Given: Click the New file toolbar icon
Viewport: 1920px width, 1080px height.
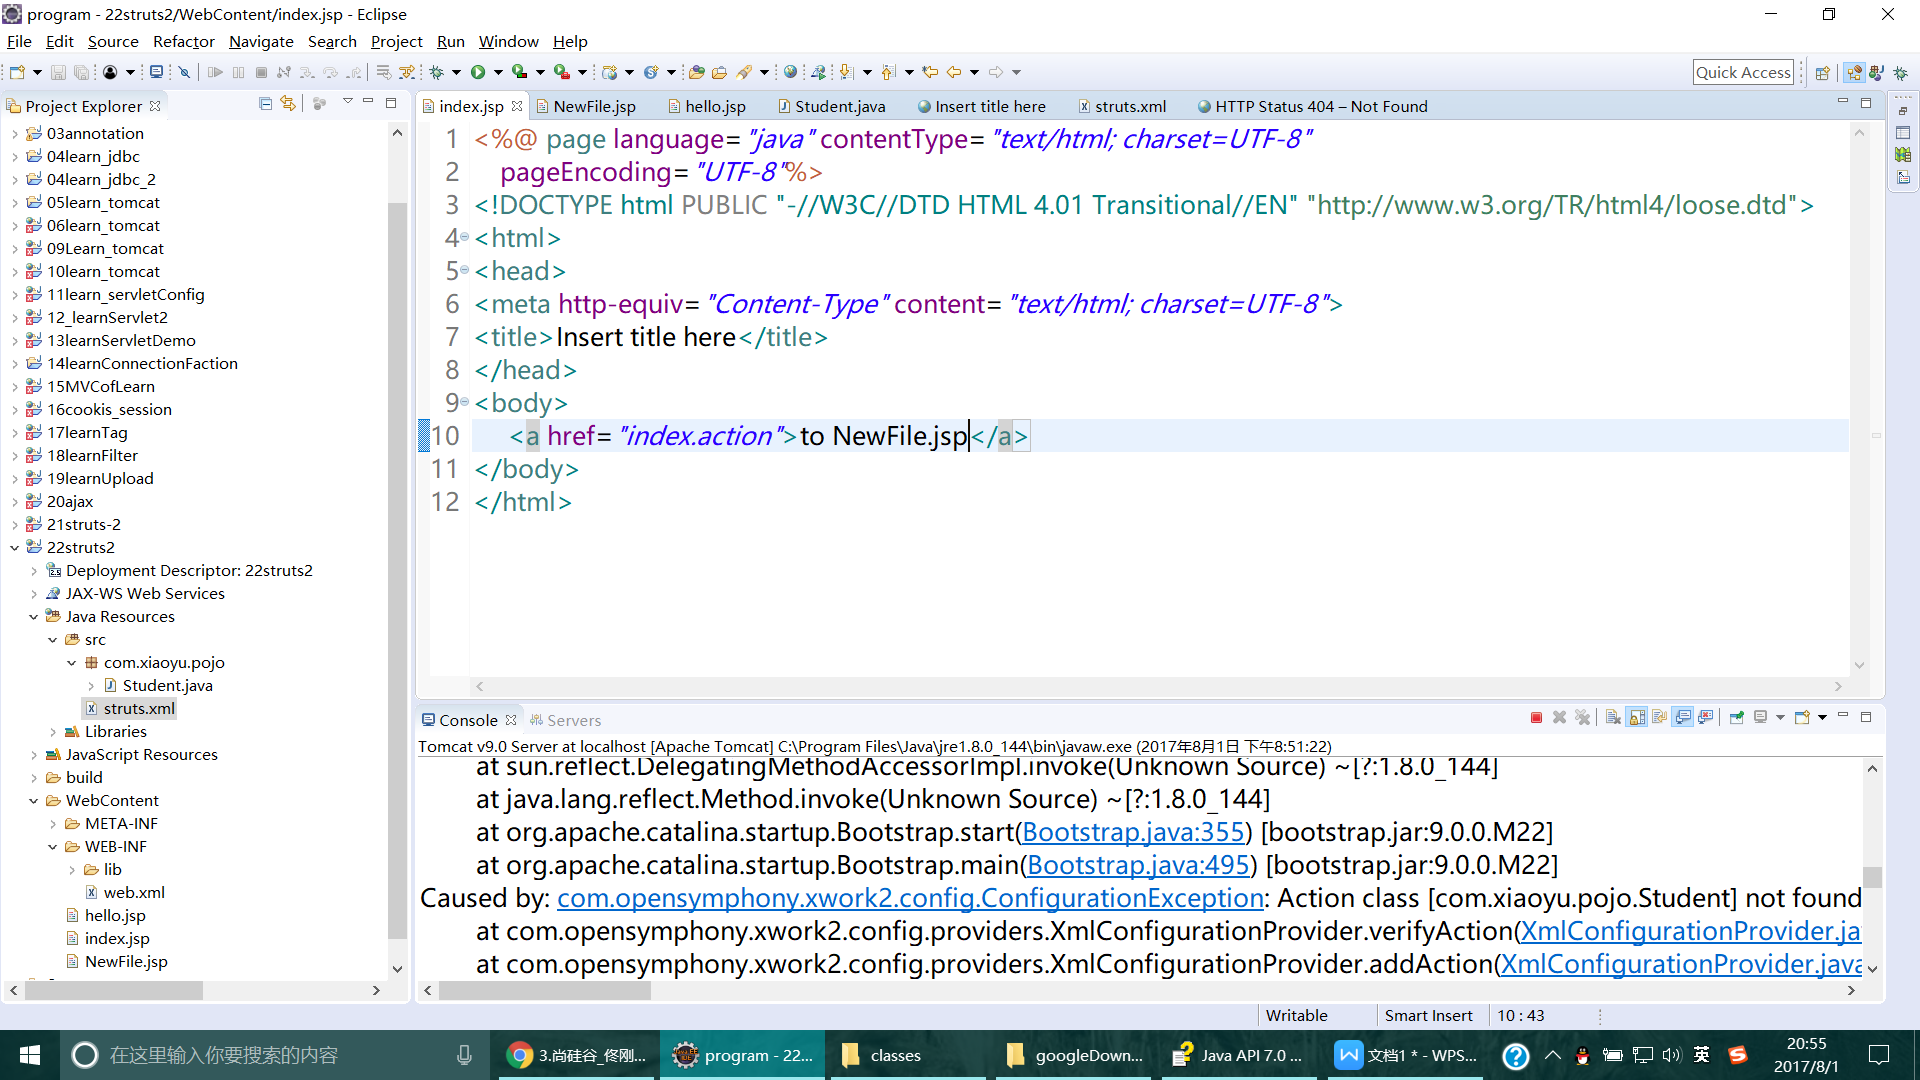Looking at the screenshot, I should pyautogui.click(x=17, y=72).
